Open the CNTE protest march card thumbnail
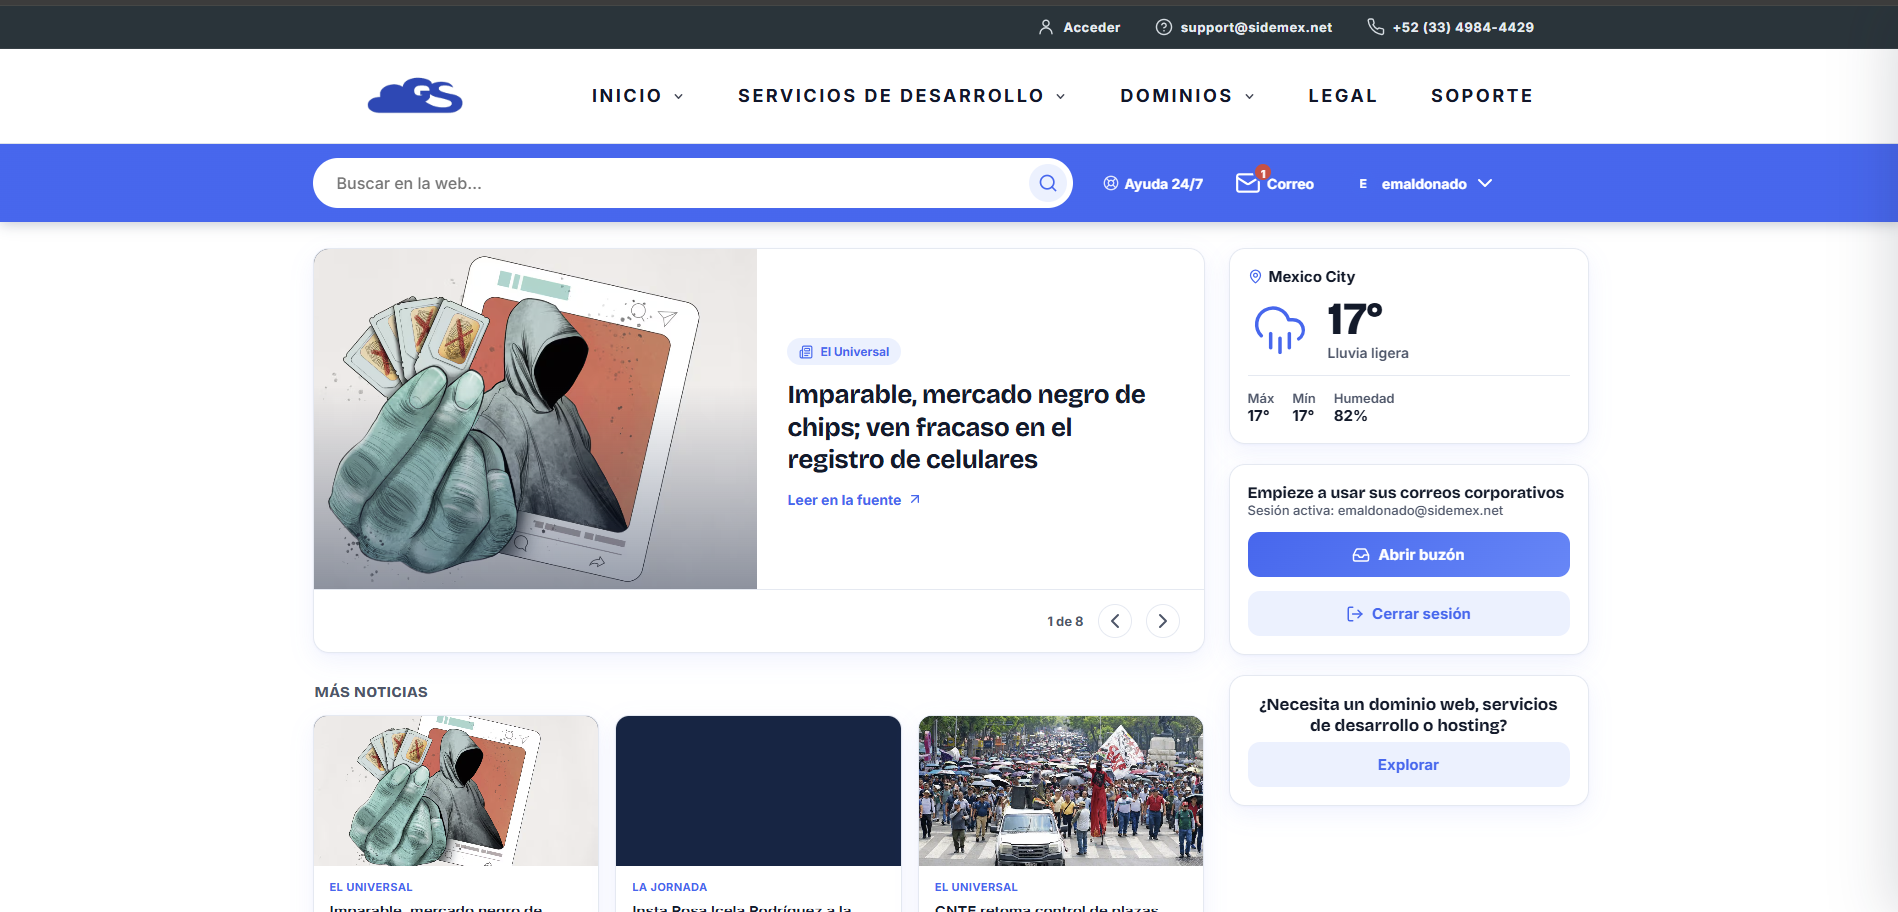The width and height of the screenshot is (1898, 912). pyautogui.click(x=1061, y=791)
